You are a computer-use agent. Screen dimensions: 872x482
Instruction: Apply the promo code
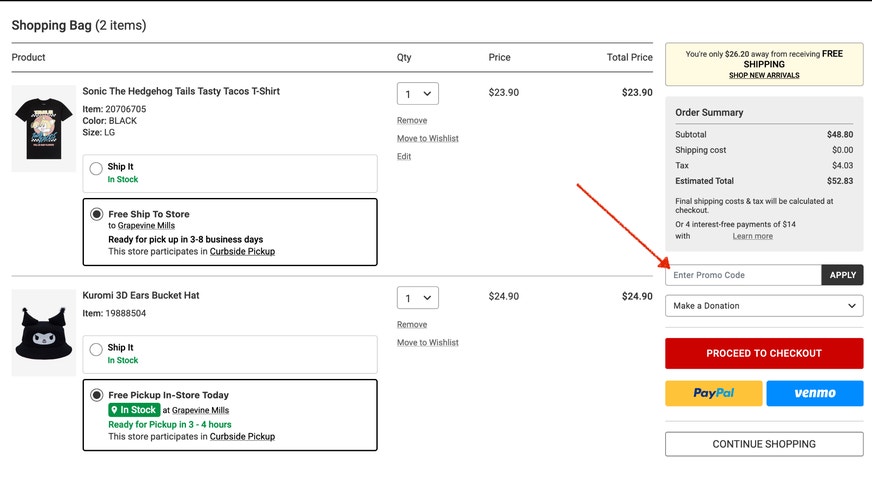pyautogui.click(x=843, y=275)
